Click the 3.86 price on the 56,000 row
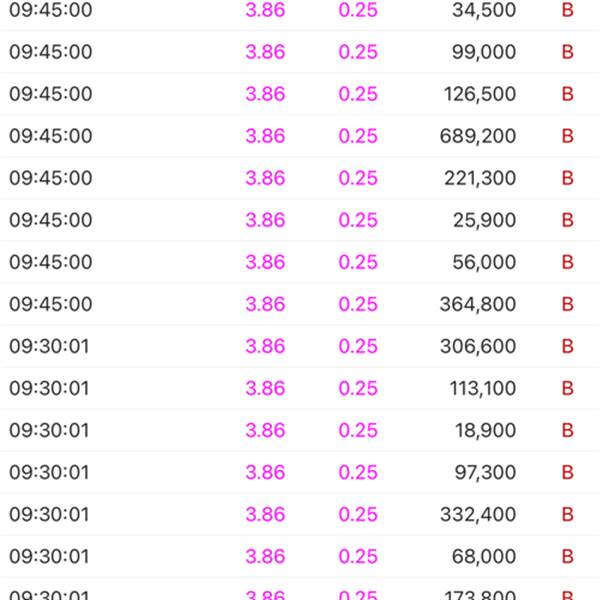This screenshot has height=600, width=600. pyautogui.click(x=265, y=262)
